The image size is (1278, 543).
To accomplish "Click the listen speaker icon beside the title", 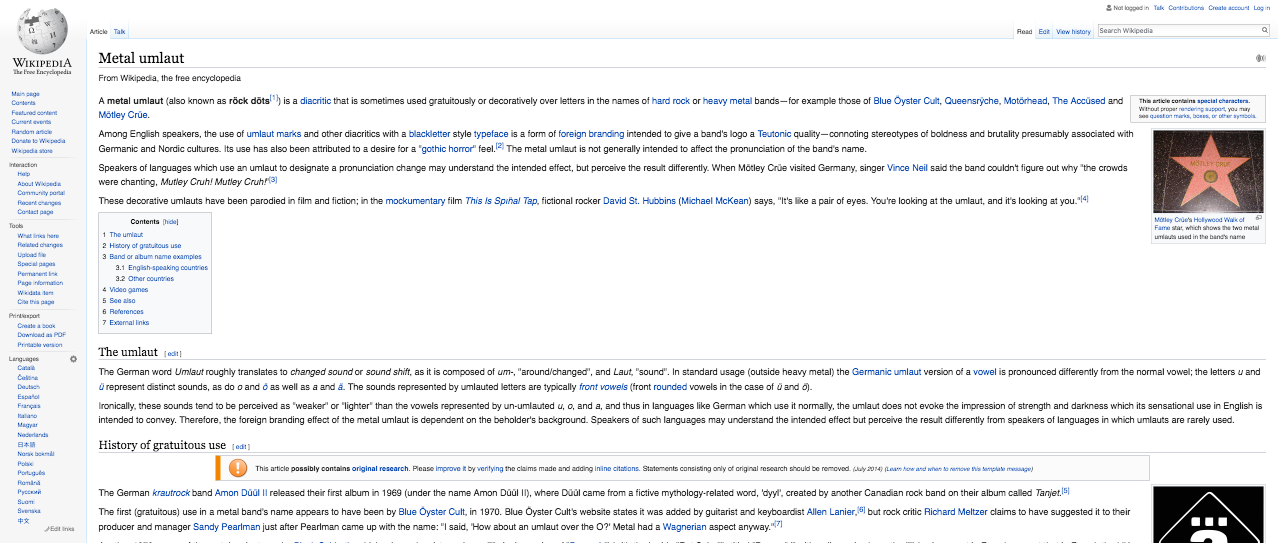I will [x=1260, y=58].
